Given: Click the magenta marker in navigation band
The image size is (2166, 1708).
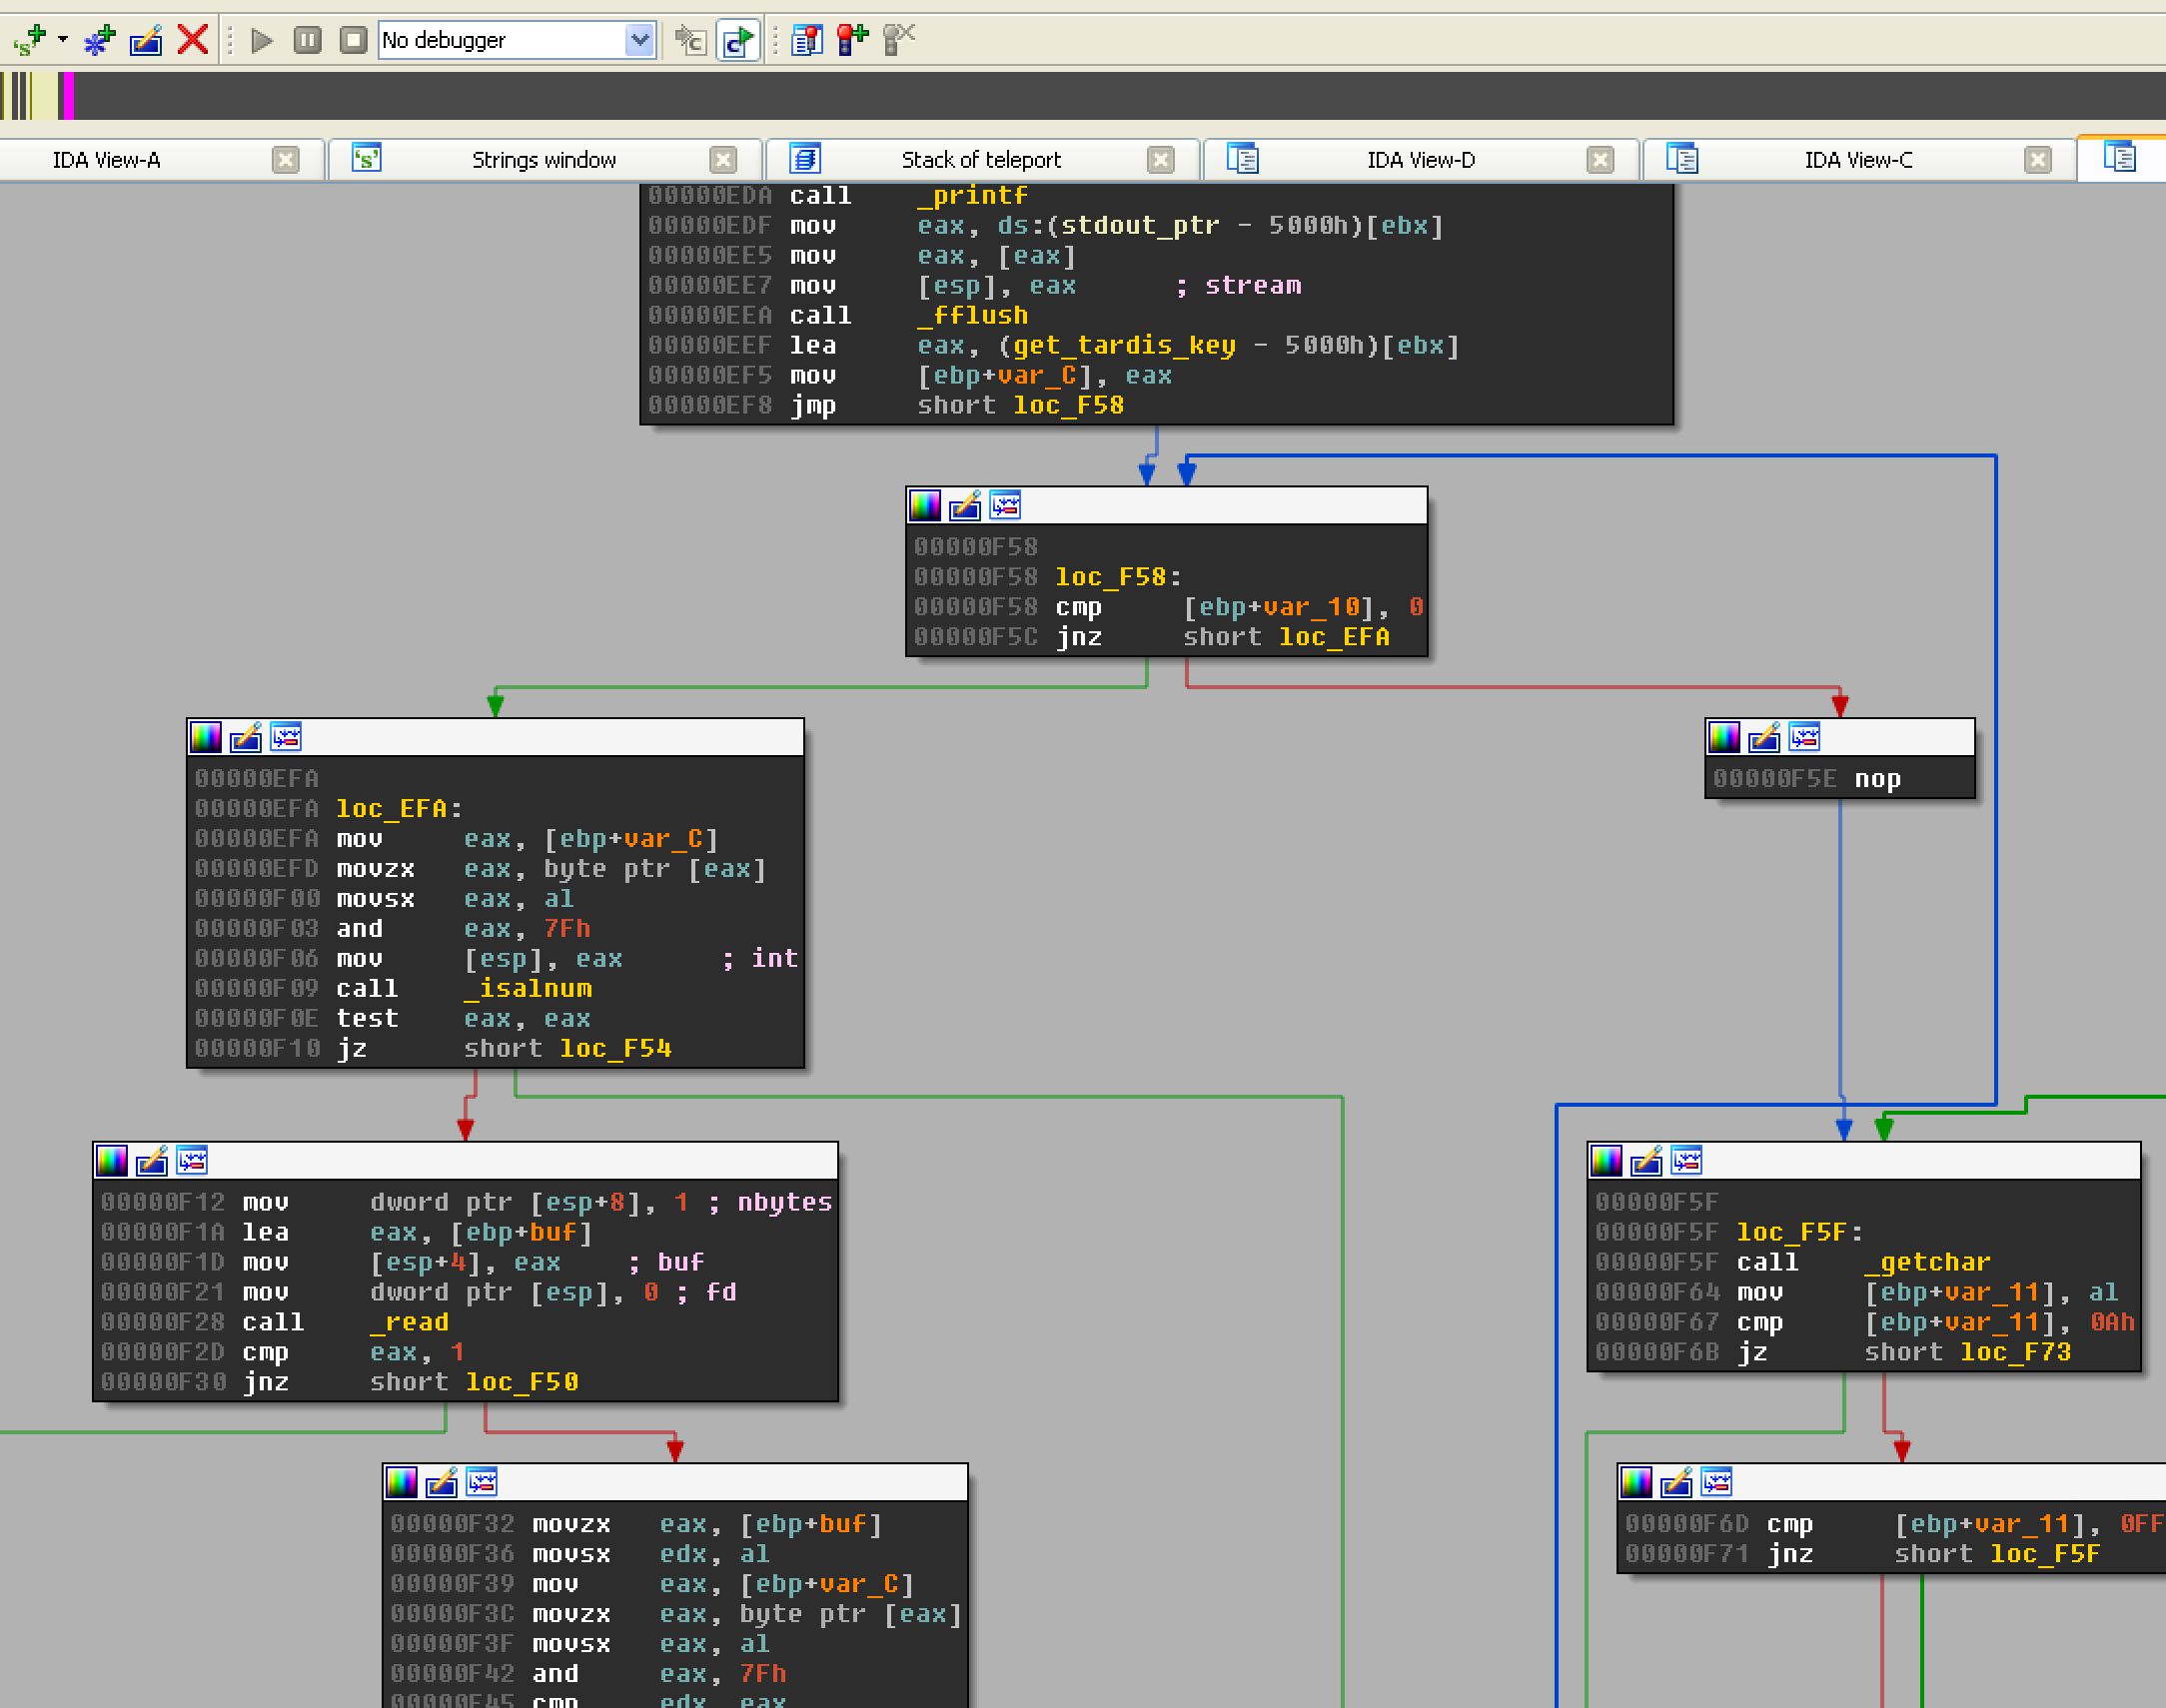Looking at the screenshot, I should [67, 97].
